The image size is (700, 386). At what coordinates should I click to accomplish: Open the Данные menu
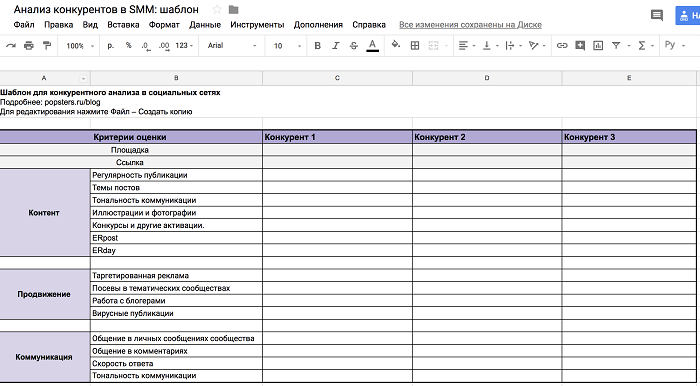(205, 25)
